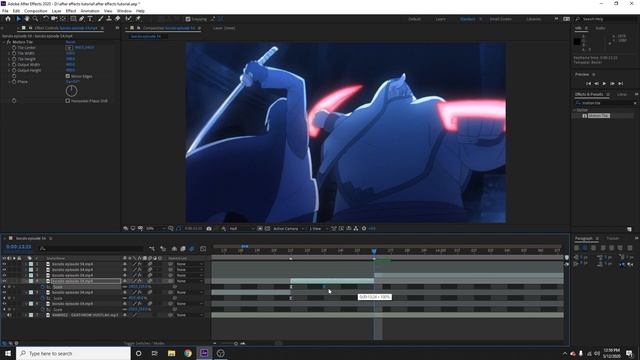Viewport: 640px width, 360px height.
Task: Collapse the Motion Tile effect group
Action: coord(4,42)
